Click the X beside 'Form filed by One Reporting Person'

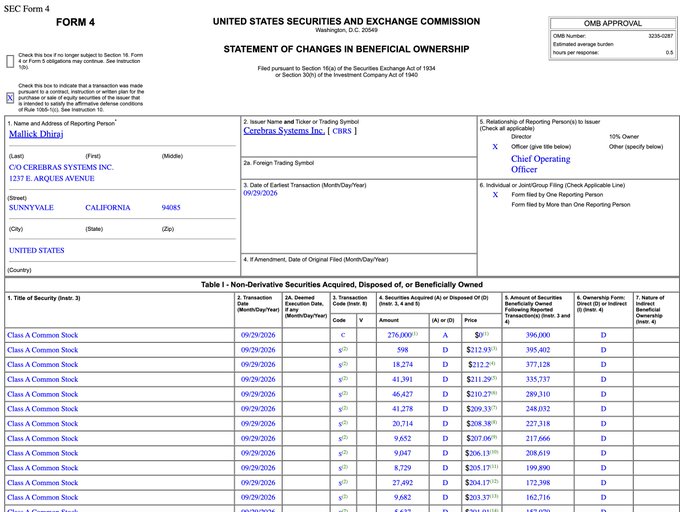point(495,195)
